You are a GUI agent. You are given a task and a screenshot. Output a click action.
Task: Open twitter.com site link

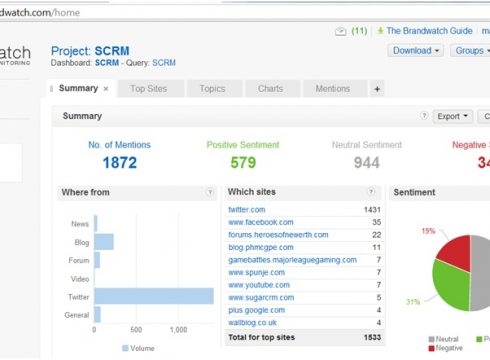pyautogui.click(x=247, y=210)
